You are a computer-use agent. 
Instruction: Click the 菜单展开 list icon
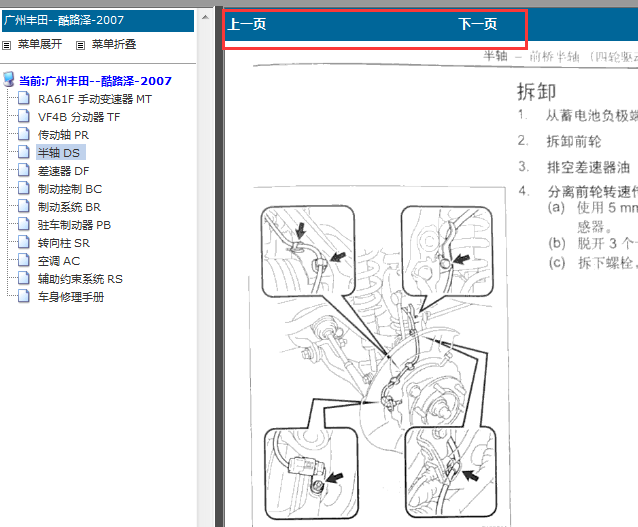click(7, 45)
